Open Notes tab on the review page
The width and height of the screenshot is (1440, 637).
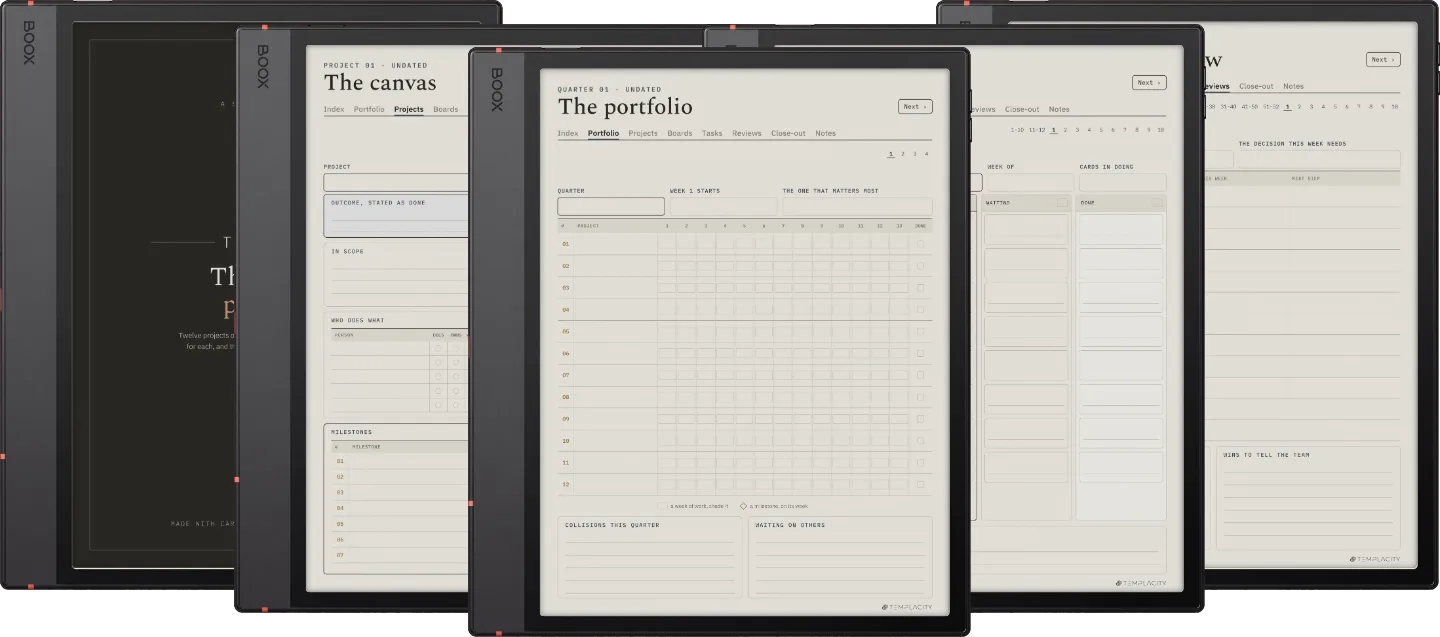pyautogui.click(x=1293, y=86)
